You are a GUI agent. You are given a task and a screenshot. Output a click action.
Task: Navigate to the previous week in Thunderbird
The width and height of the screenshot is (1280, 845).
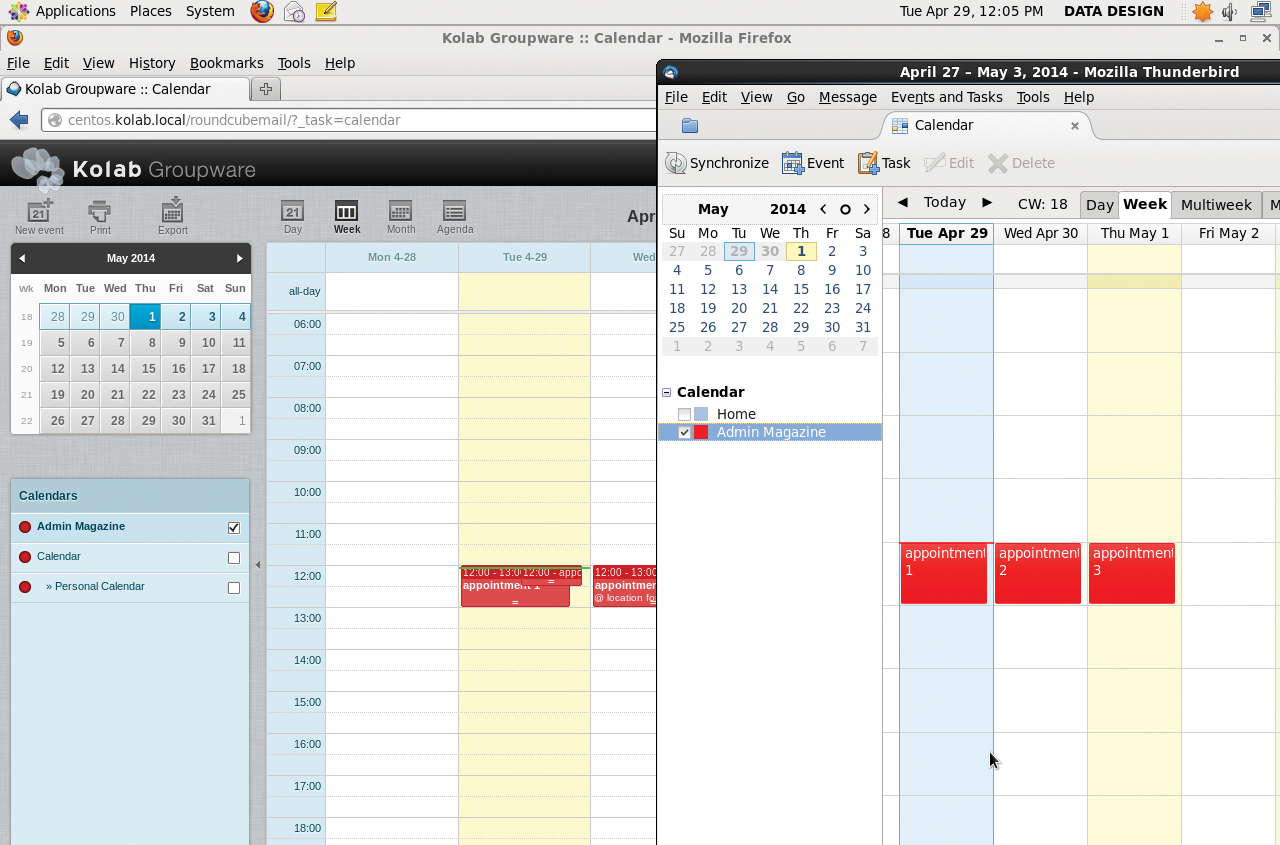[x=902, y=202]
